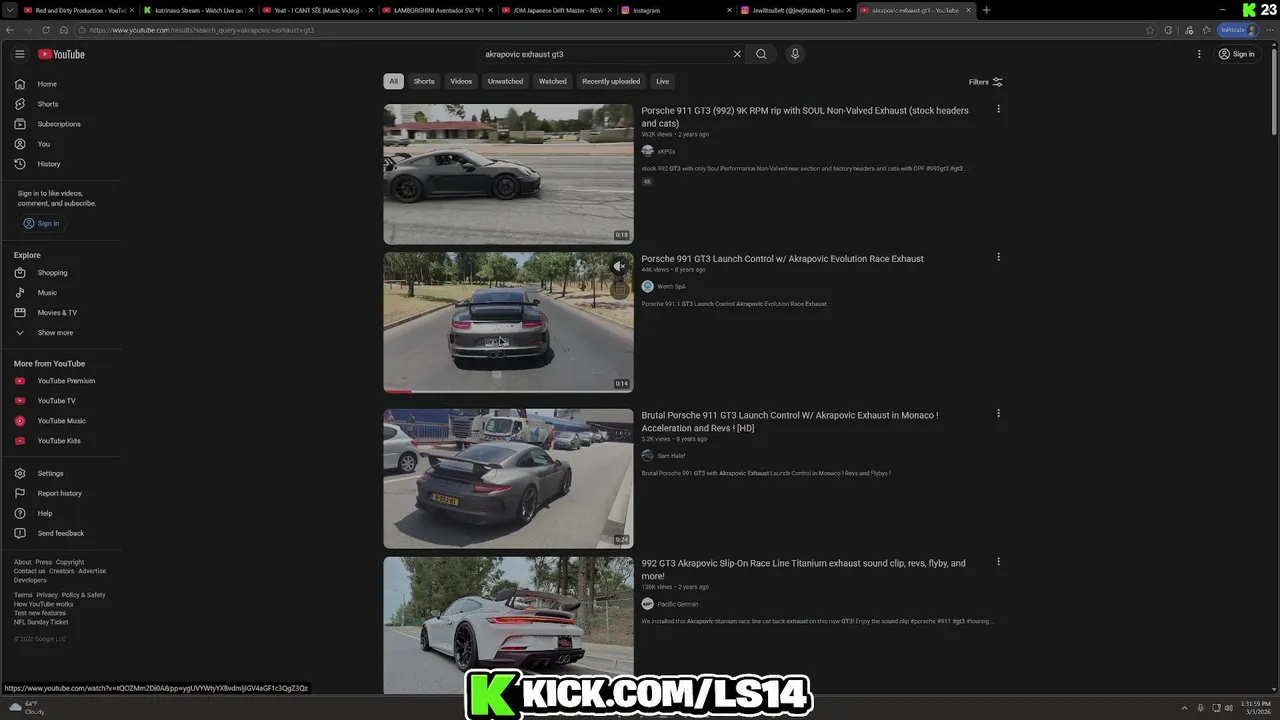Open the Werth SpA channel link
The height and width of the screenshot is (720, 1280).
point(671,287)
